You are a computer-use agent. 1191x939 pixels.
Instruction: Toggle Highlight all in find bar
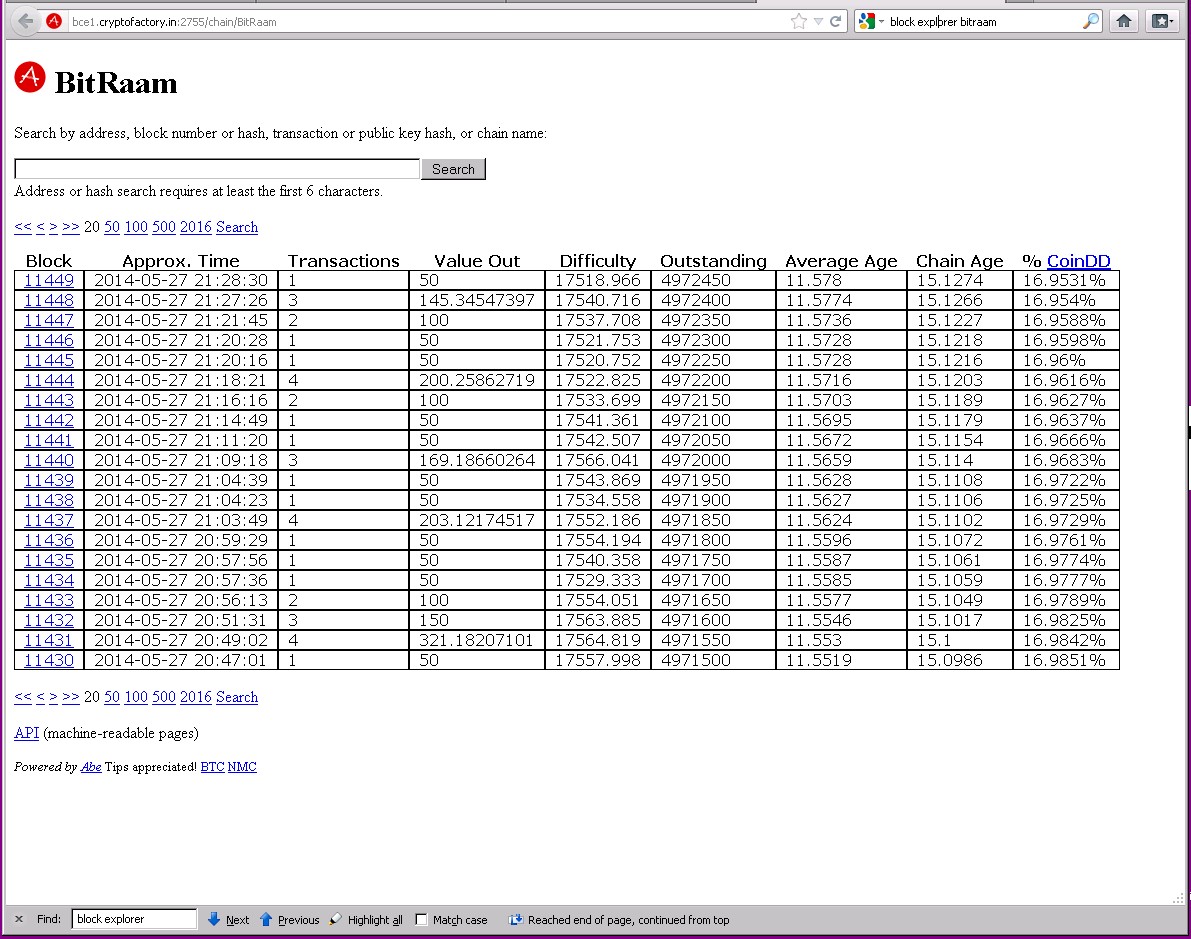pos(366,919)
